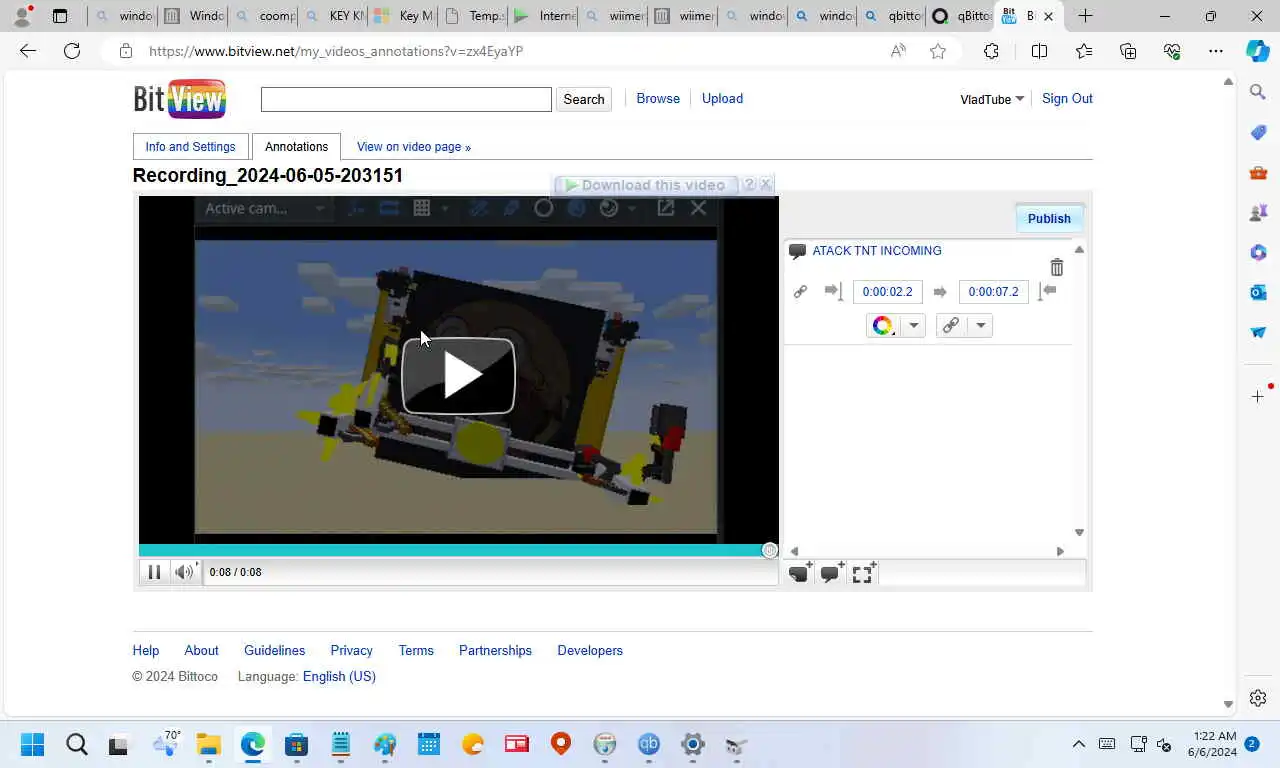1280x768 pixels.
Task: Set annotation start to current time
Action: pos(833,291)
